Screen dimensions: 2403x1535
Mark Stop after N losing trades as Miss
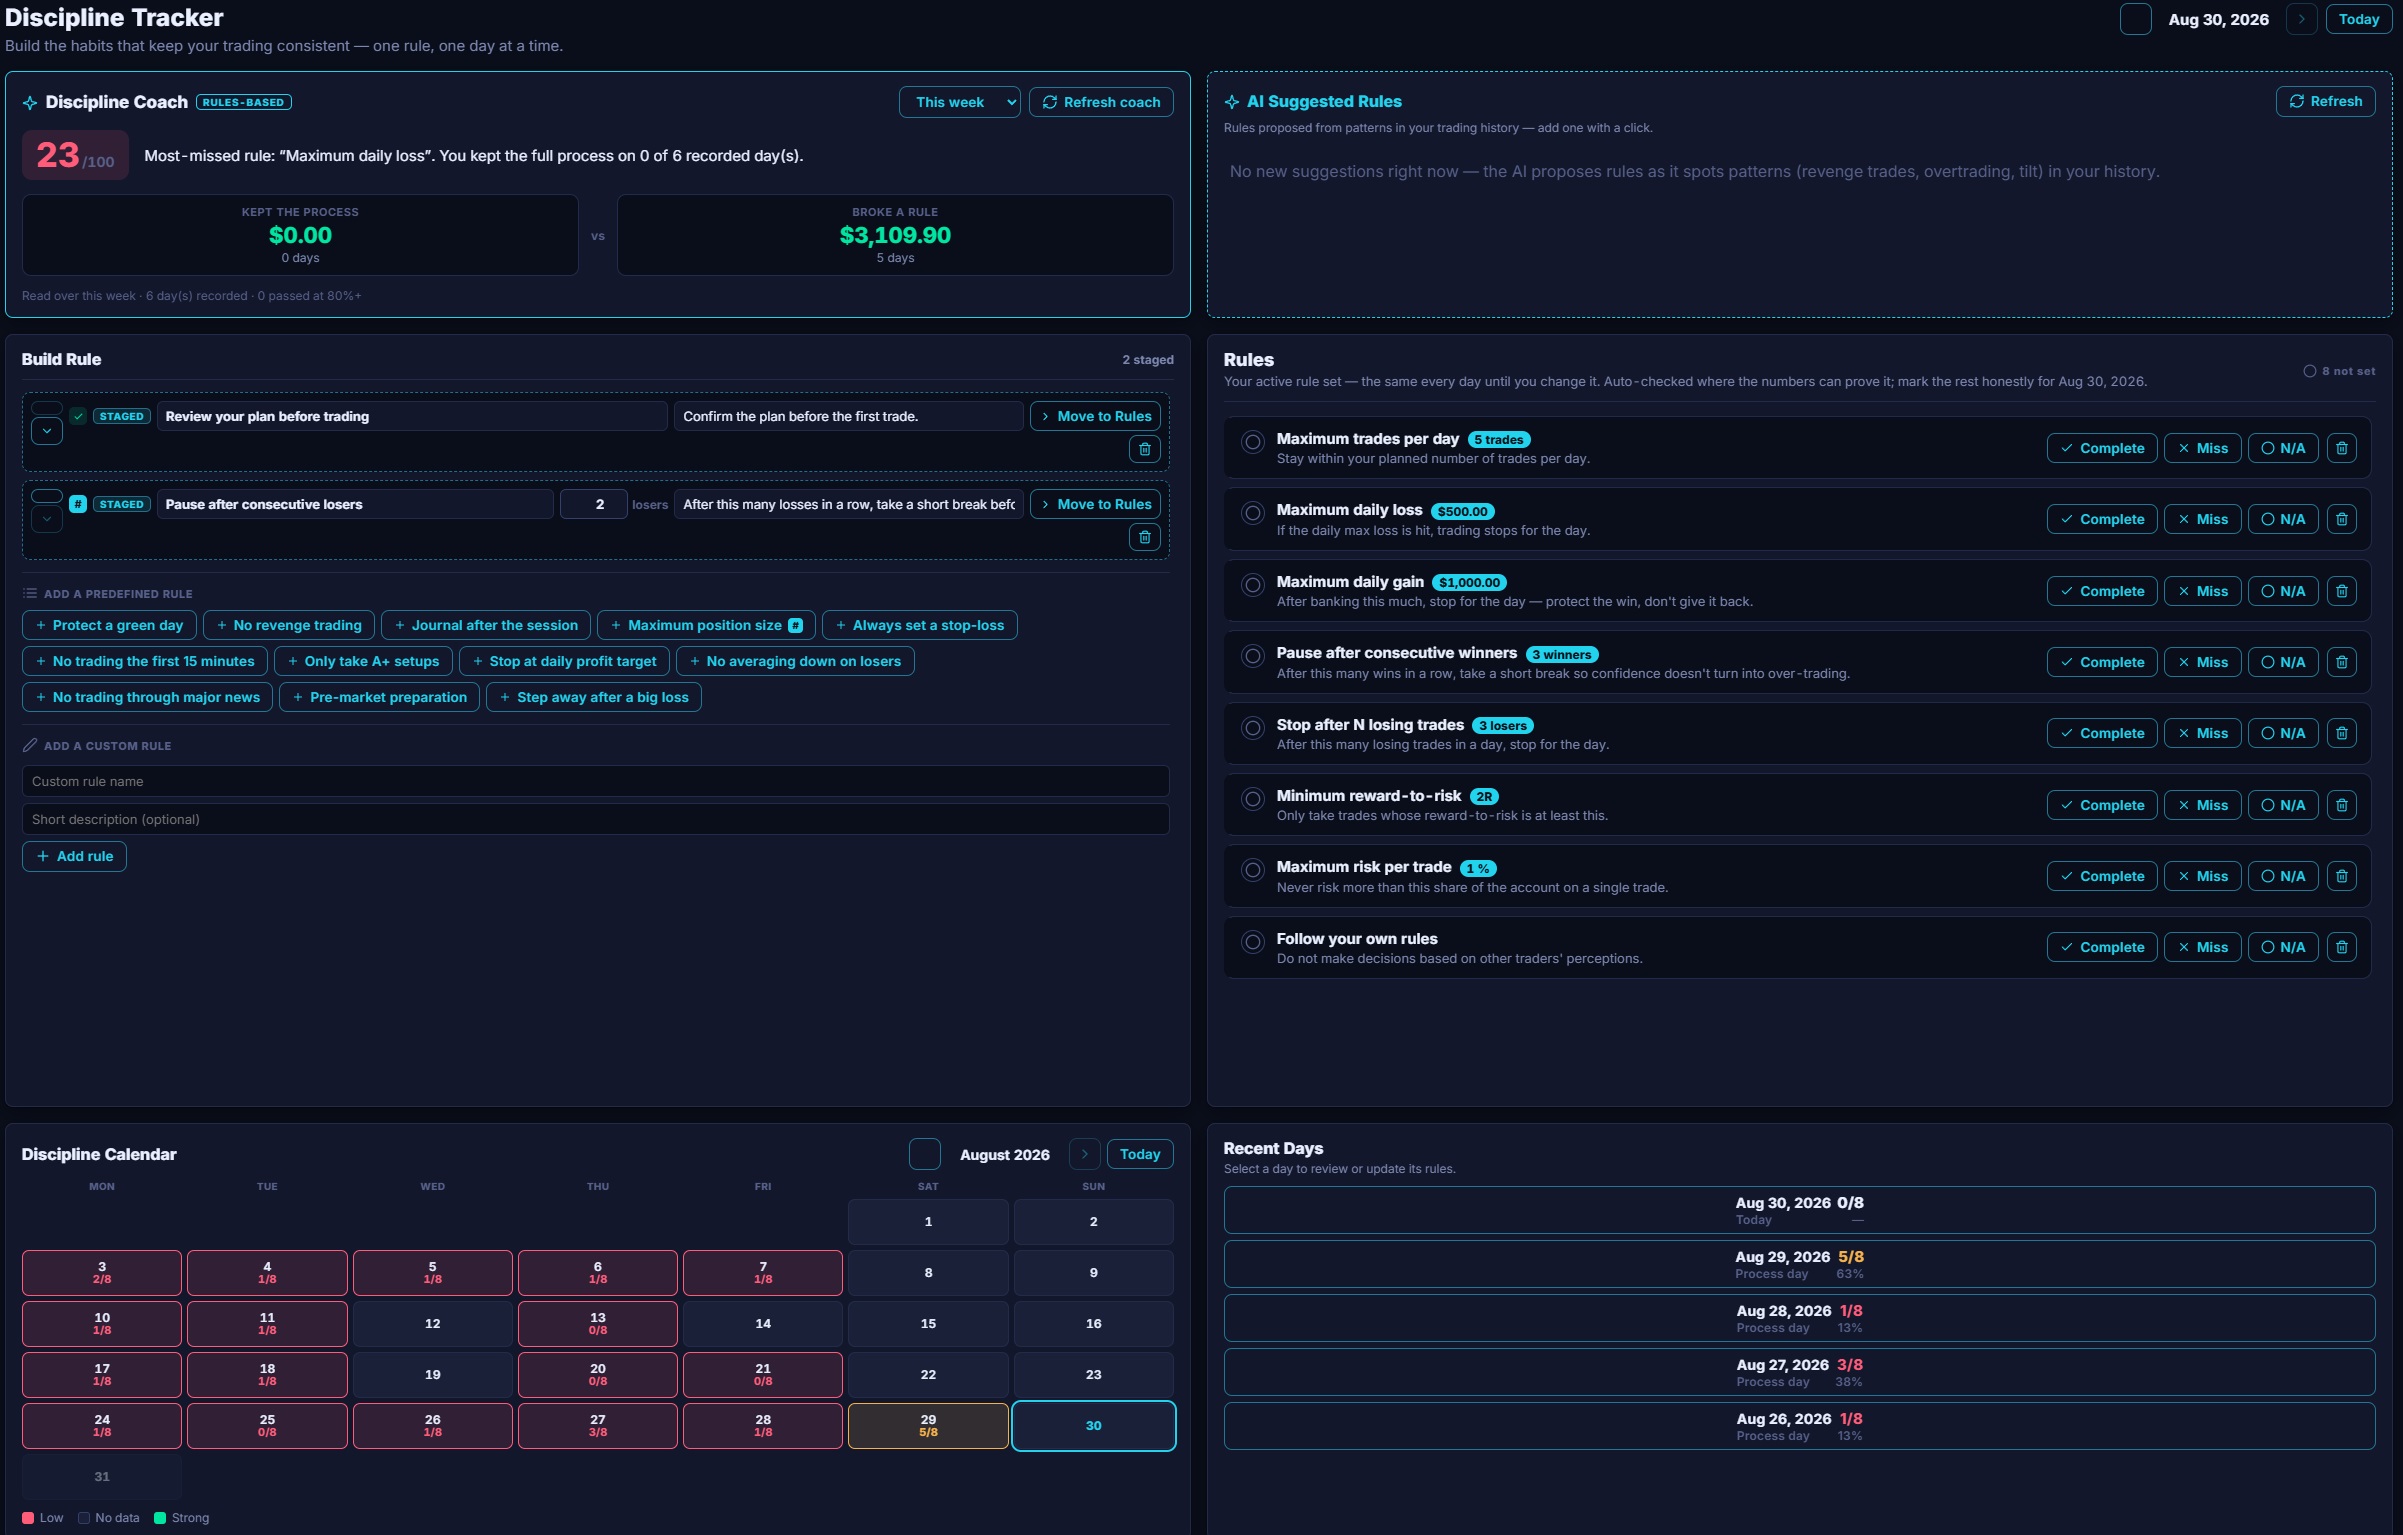[2203, 733]
